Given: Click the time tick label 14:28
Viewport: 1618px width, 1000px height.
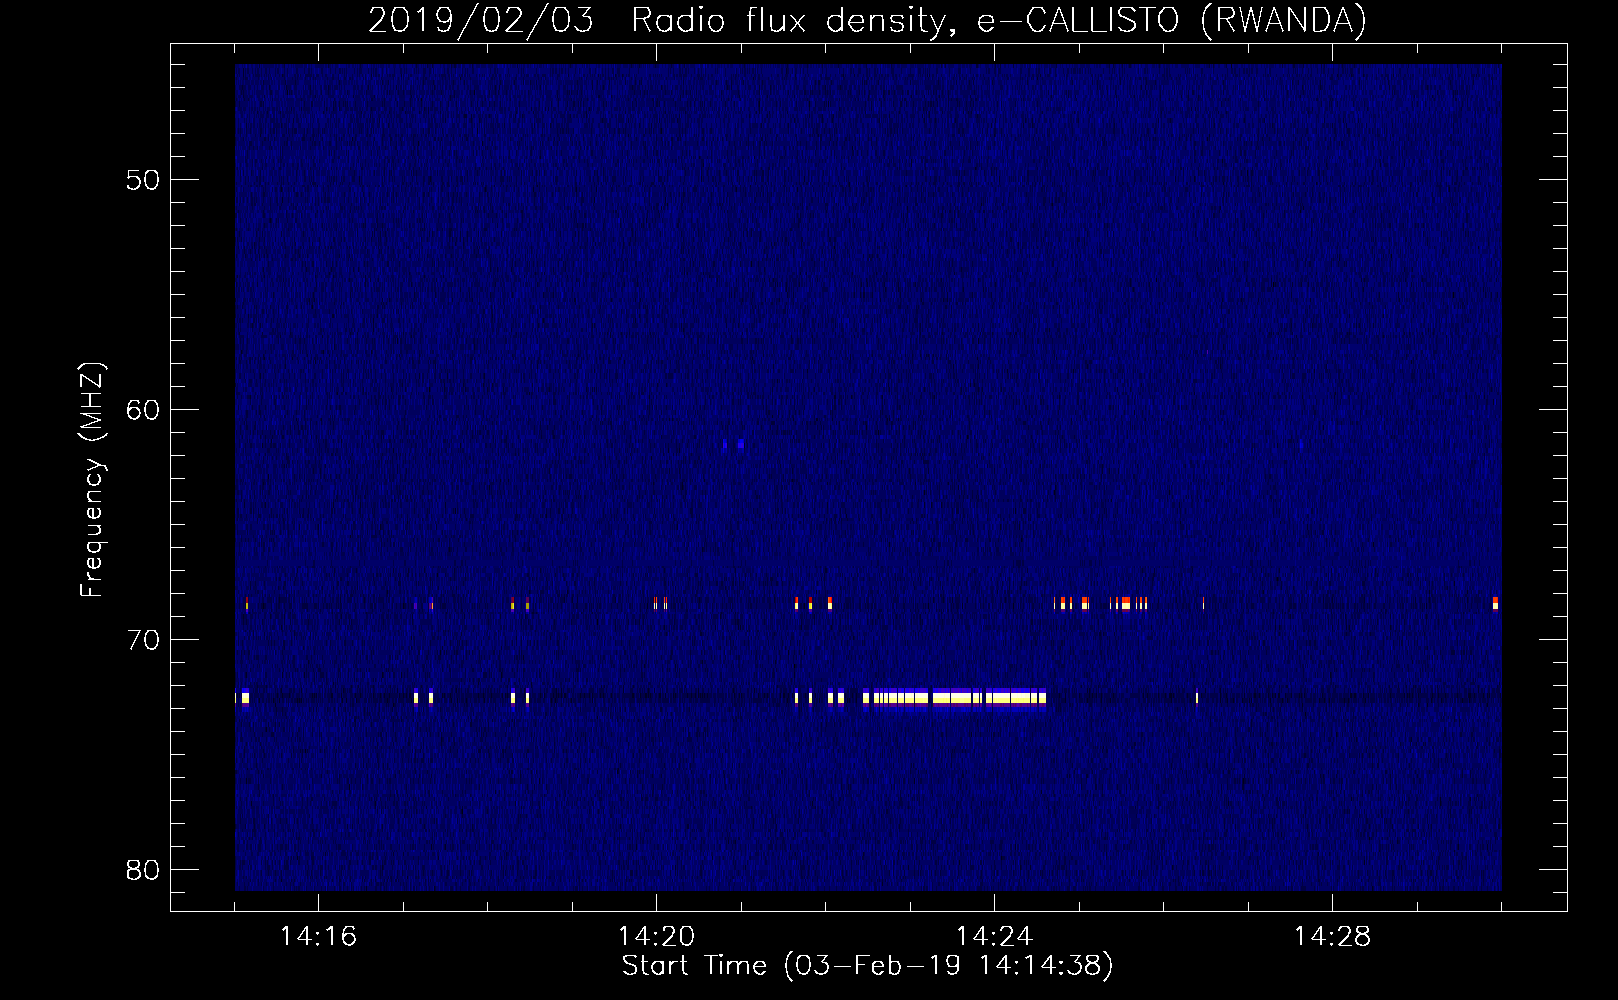Looking at the screenshot, I should 1332,937.
